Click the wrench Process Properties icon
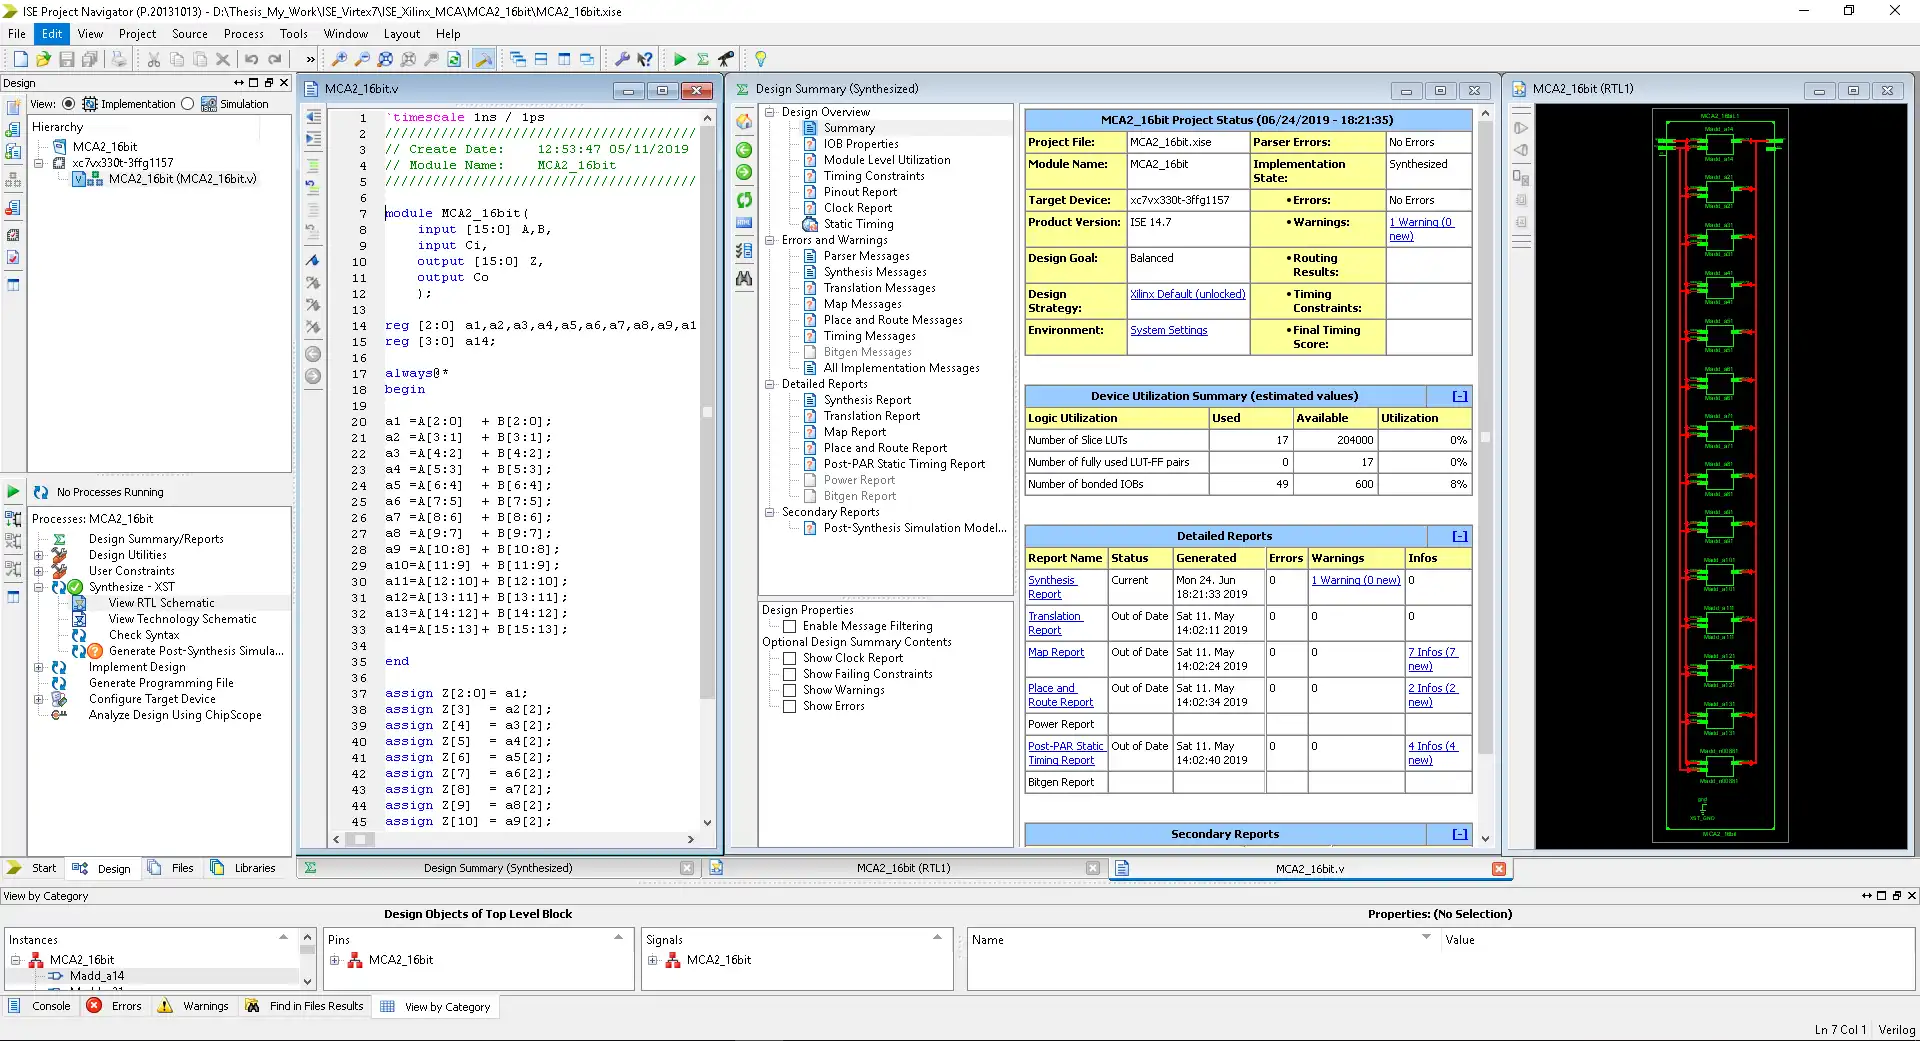This screenshot has height=1041, width=1920. (622, 60)
